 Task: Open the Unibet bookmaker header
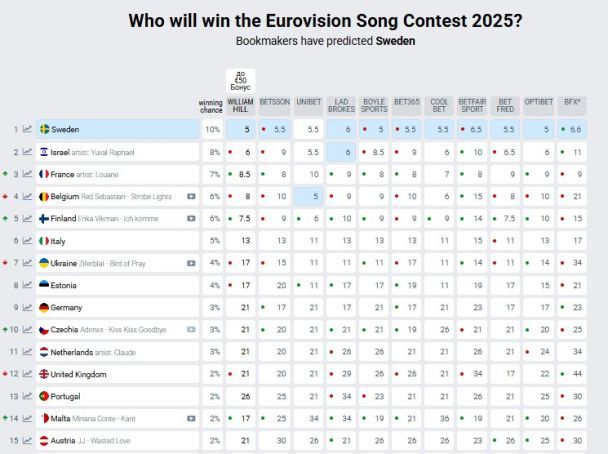tap(309, 102)
